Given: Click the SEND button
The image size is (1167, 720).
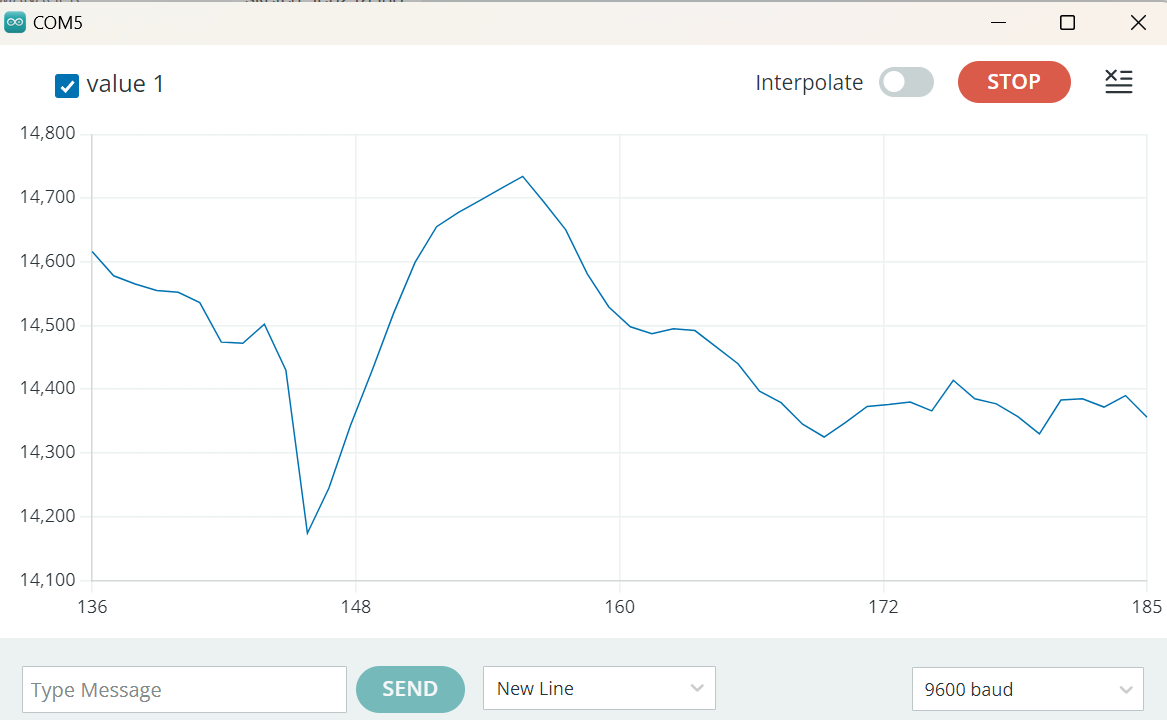Looking at the screenshot, I should point(410,689).
